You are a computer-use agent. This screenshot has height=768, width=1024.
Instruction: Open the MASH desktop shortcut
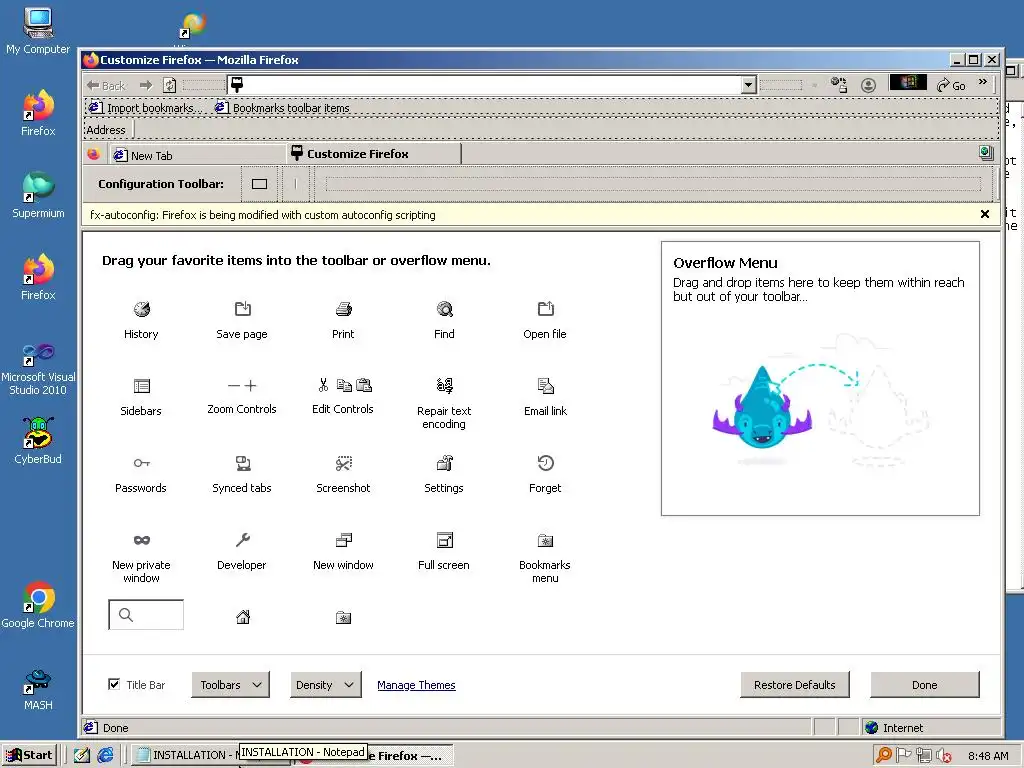click(39, 690)
